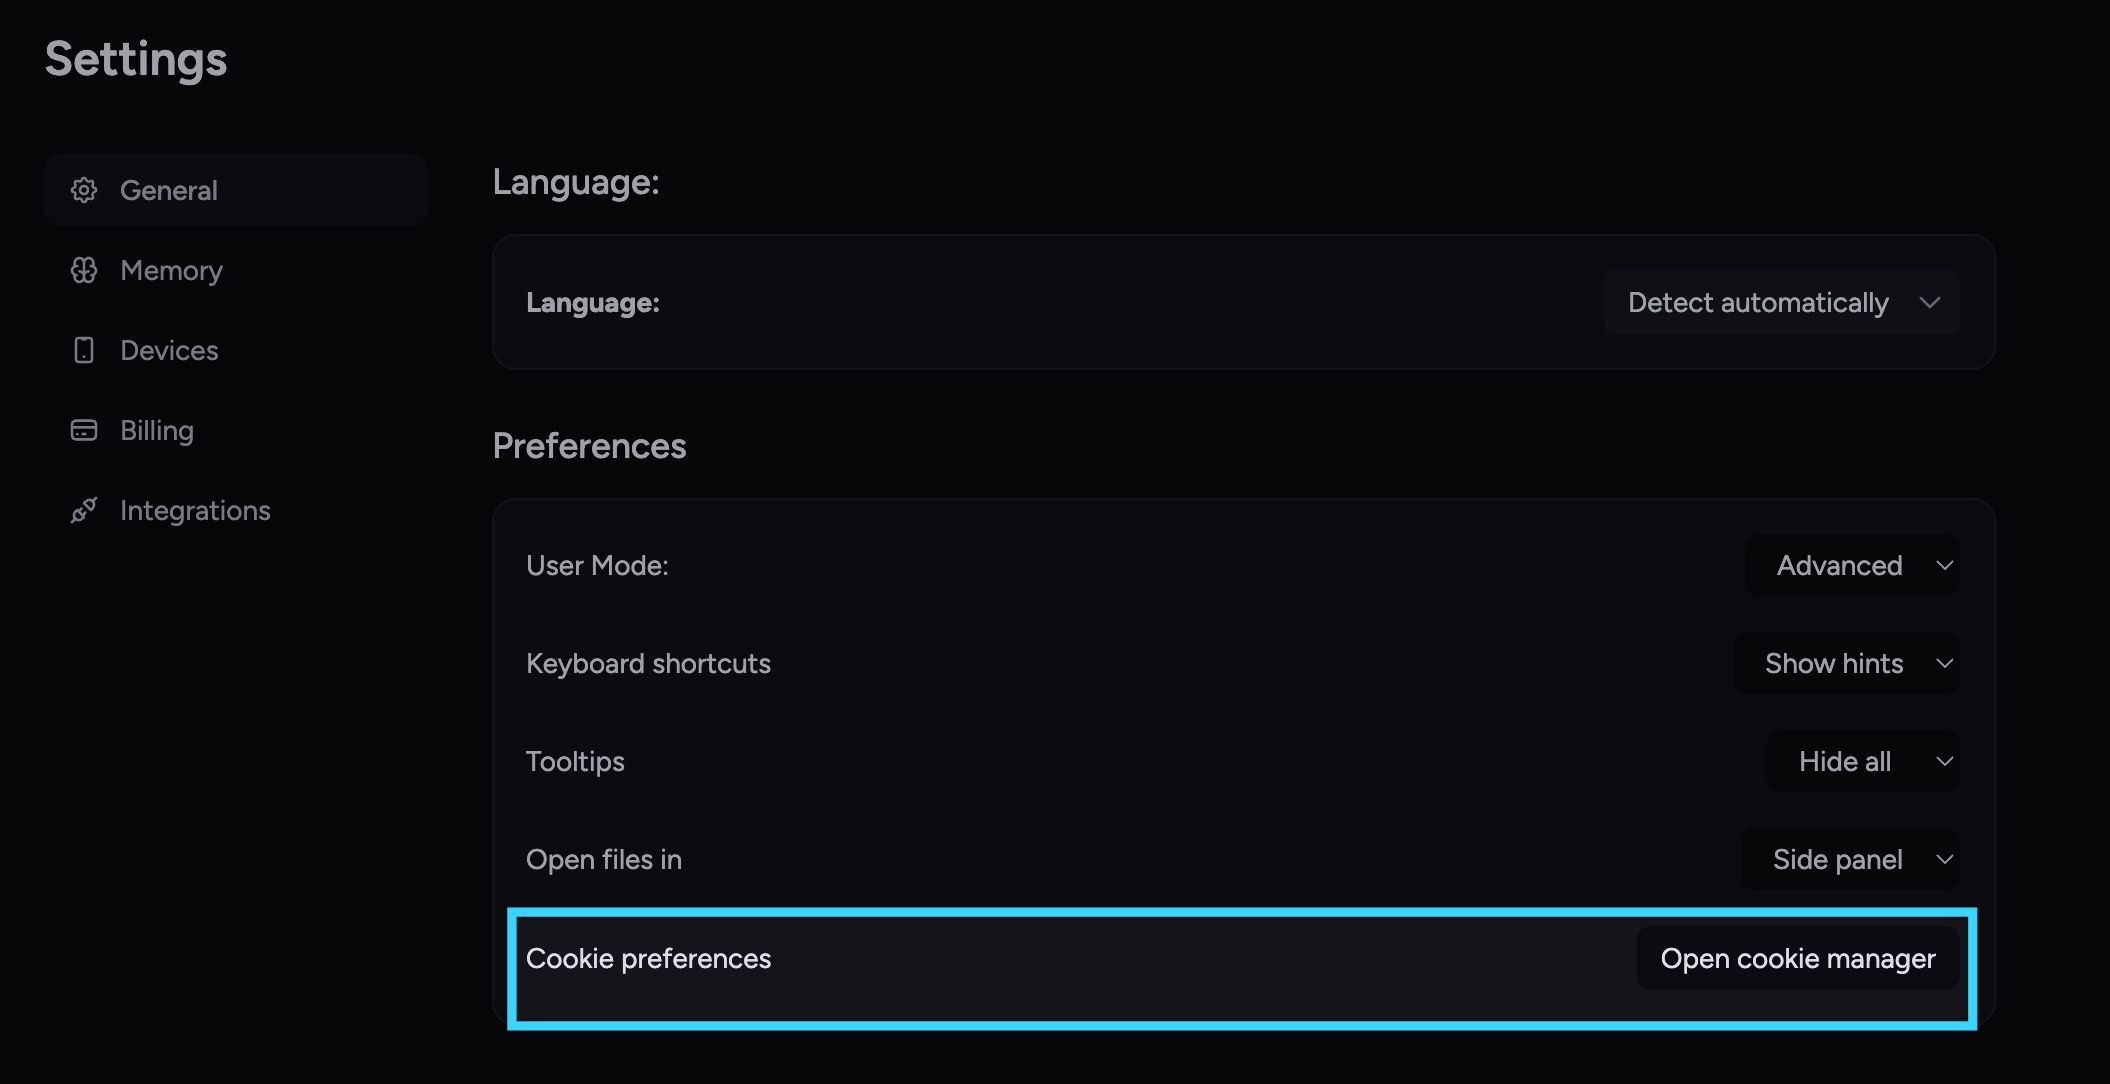Open the Devices settings section

(236, 350)
